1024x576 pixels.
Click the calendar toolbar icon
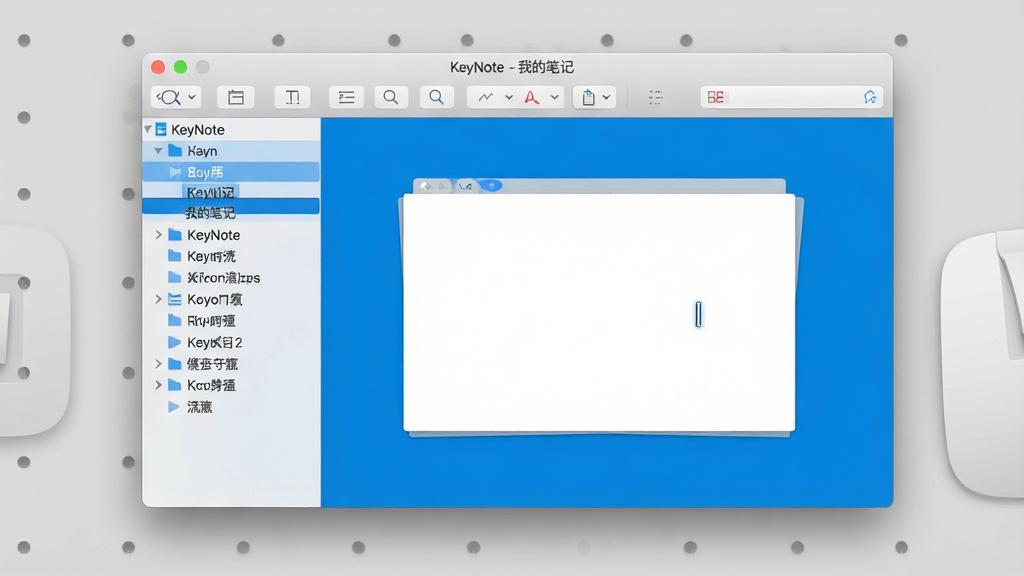[x=236, y=97]
